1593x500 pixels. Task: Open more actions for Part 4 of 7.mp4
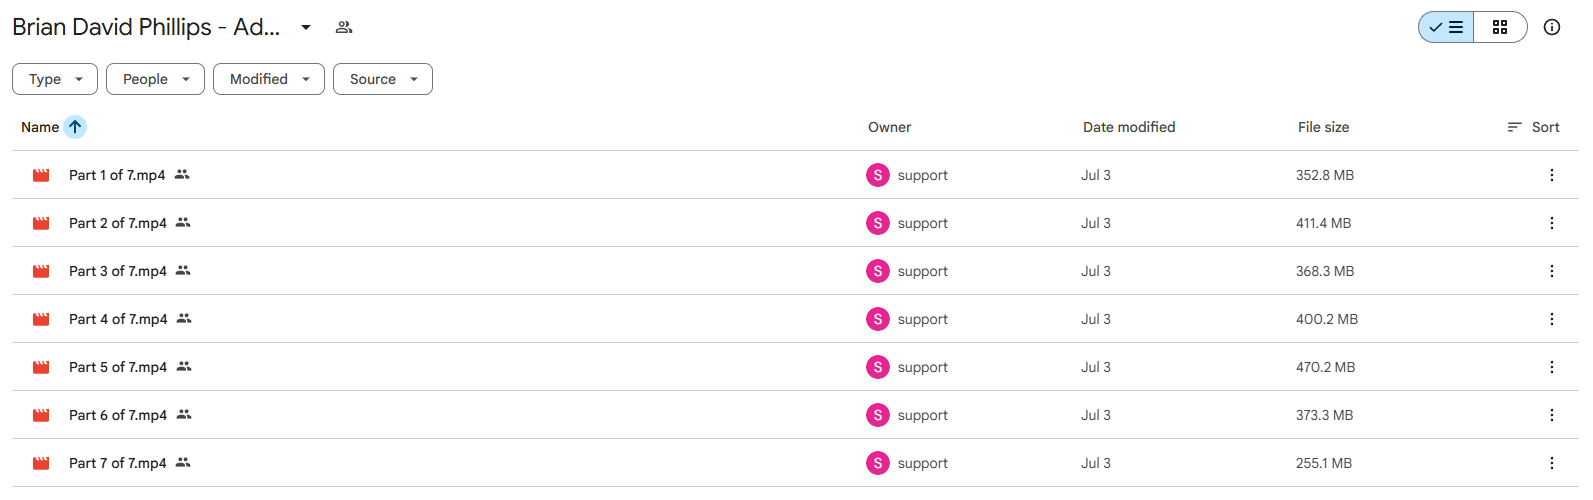click(1552, 319)
